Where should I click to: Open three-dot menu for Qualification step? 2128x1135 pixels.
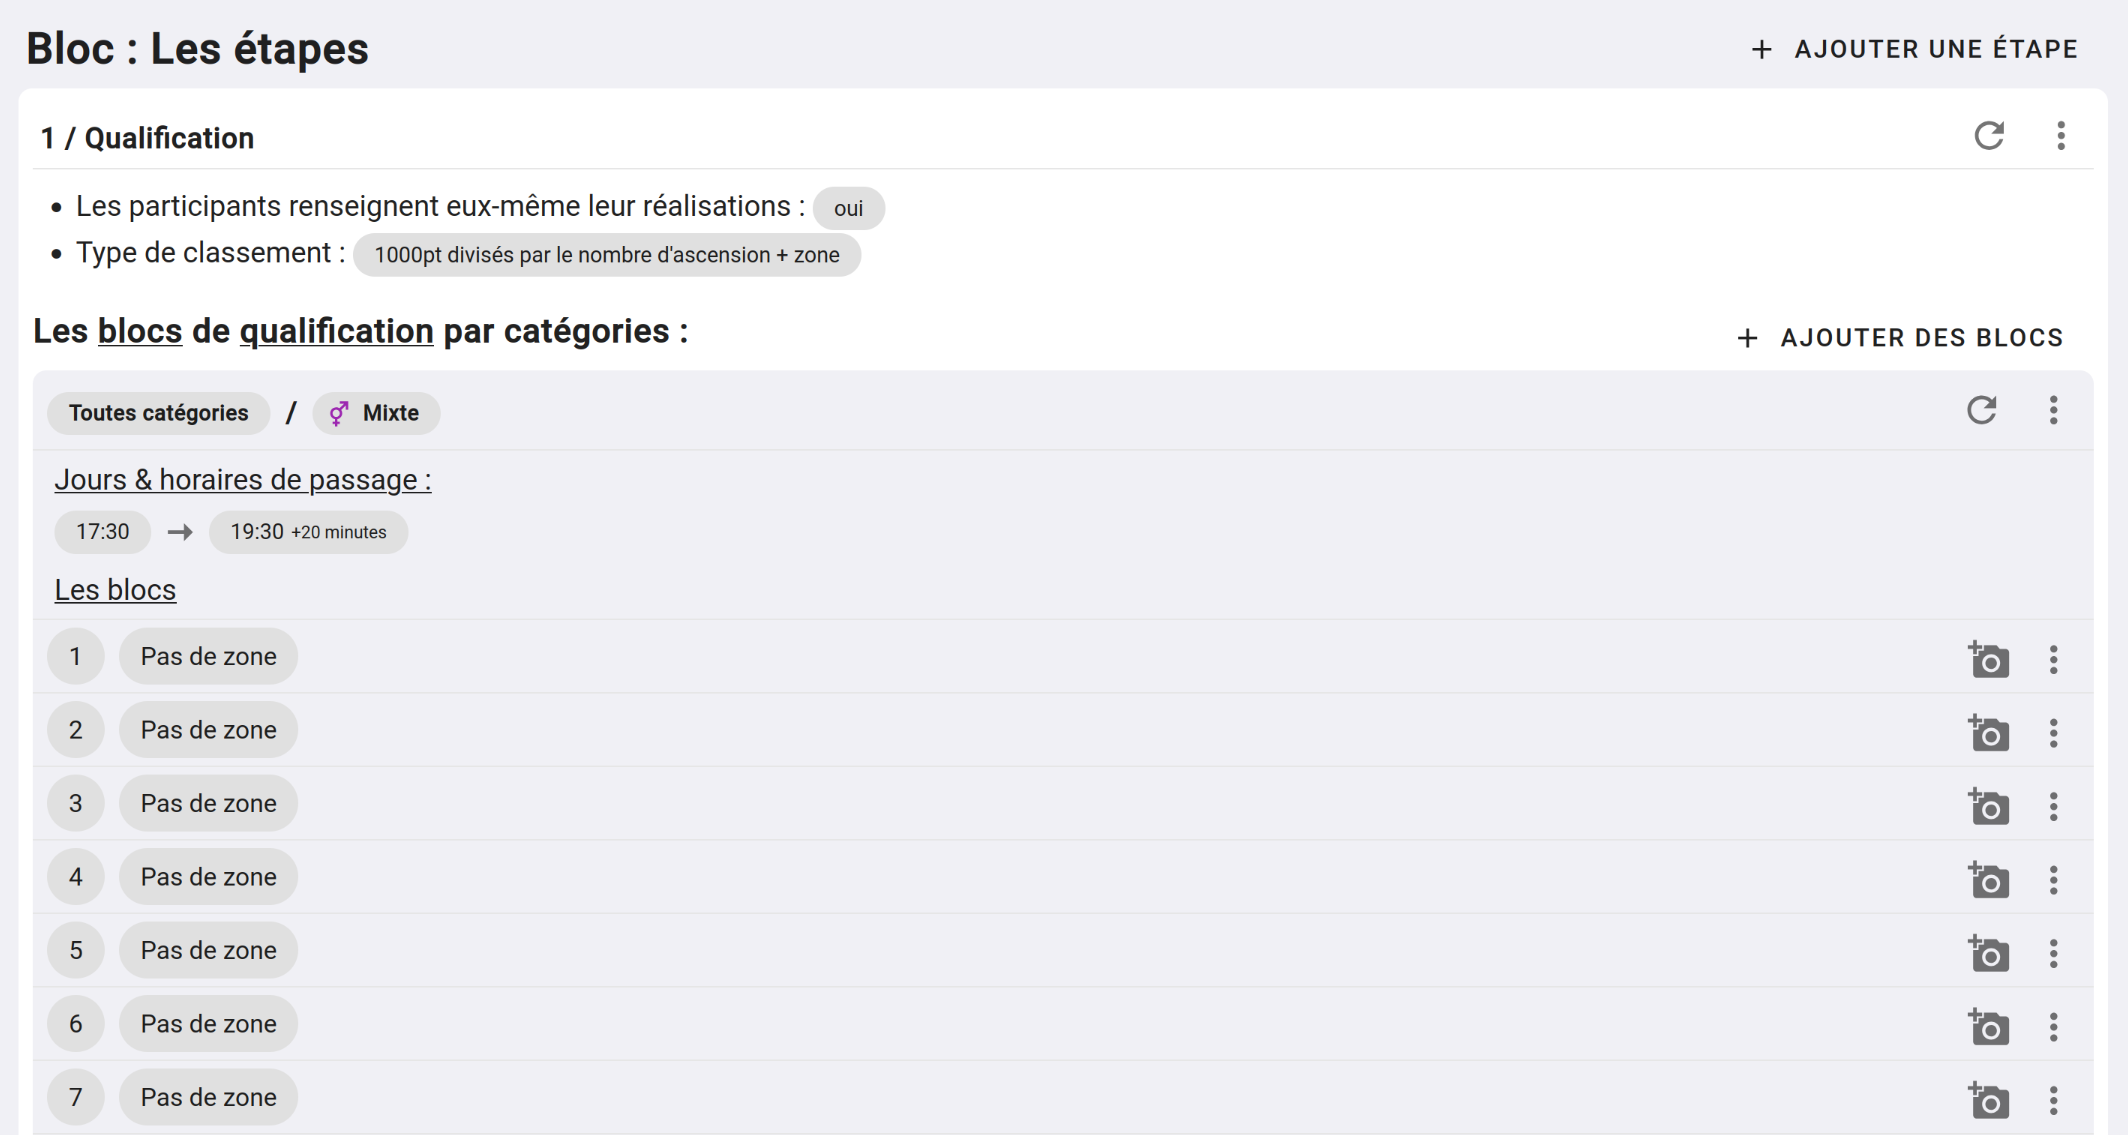point(2061,136)
